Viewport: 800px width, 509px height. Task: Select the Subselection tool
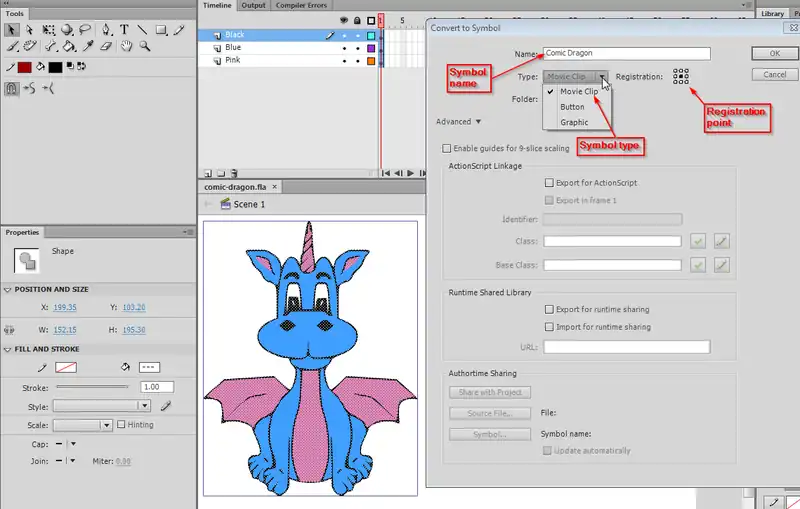[28, 29]
